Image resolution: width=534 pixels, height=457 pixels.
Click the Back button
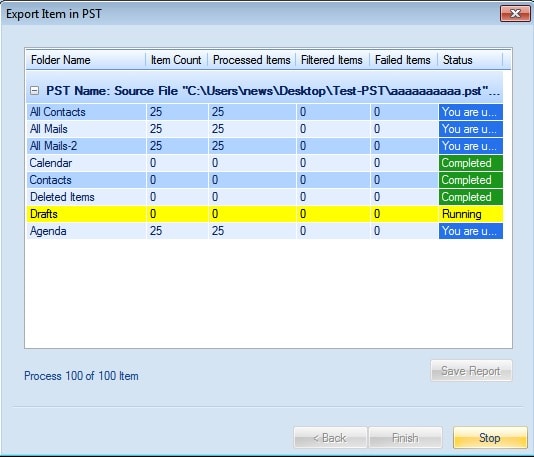(330, 438)
